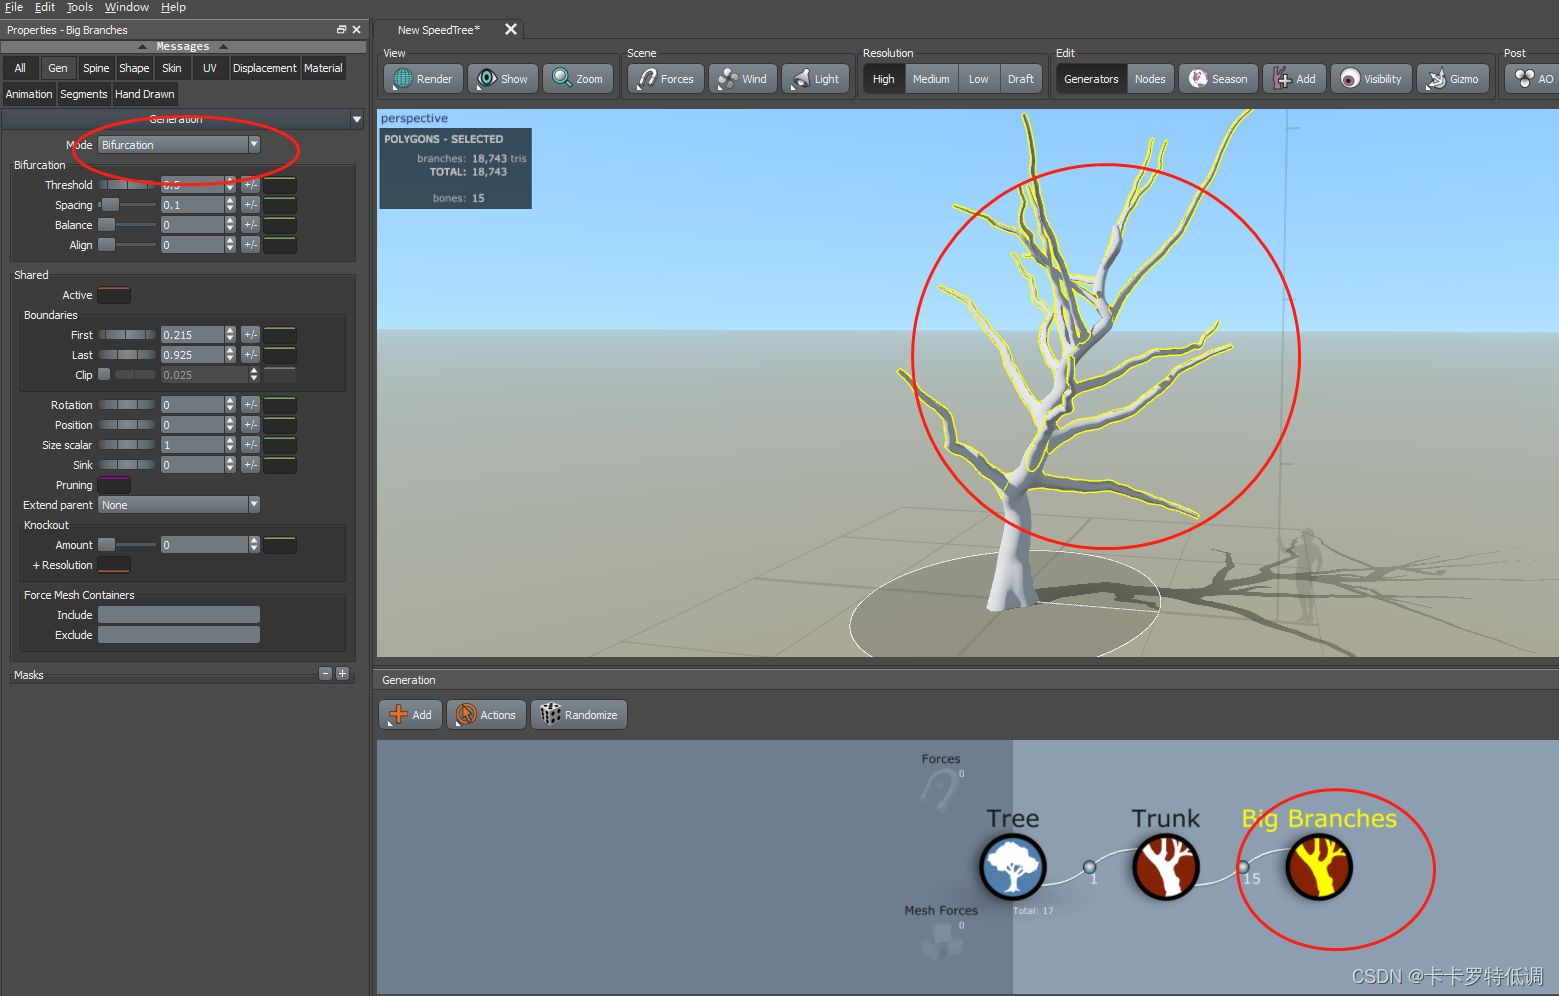Toggle Forces in the Scene group
Image resolution: width=1559 pixels, height=996 pixels.
click(666, 79)
